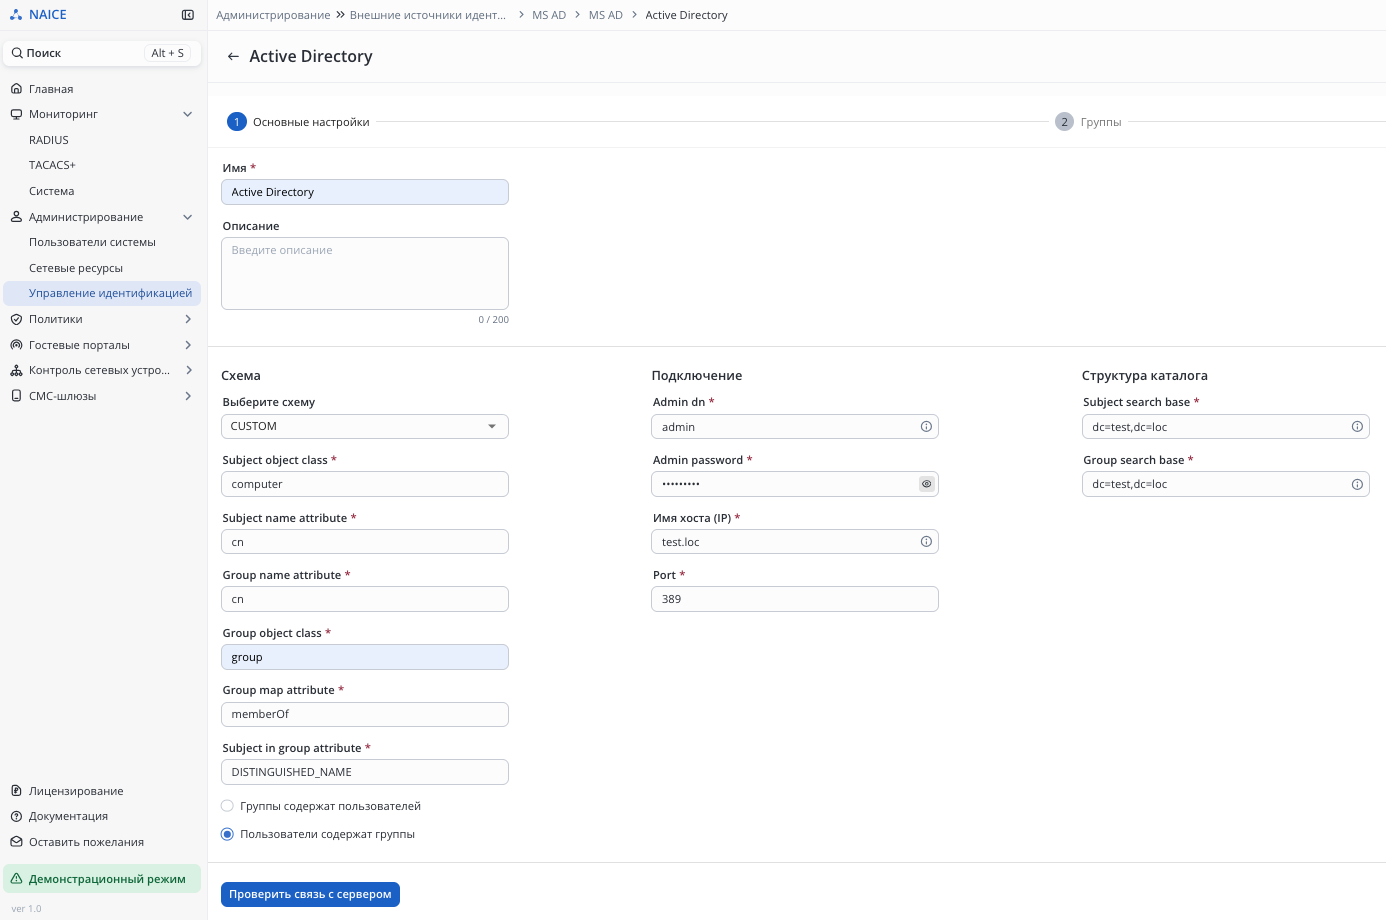Open the Выберите схему dropdown
The image size is (1386, 920).
click(x=364, y=427)
